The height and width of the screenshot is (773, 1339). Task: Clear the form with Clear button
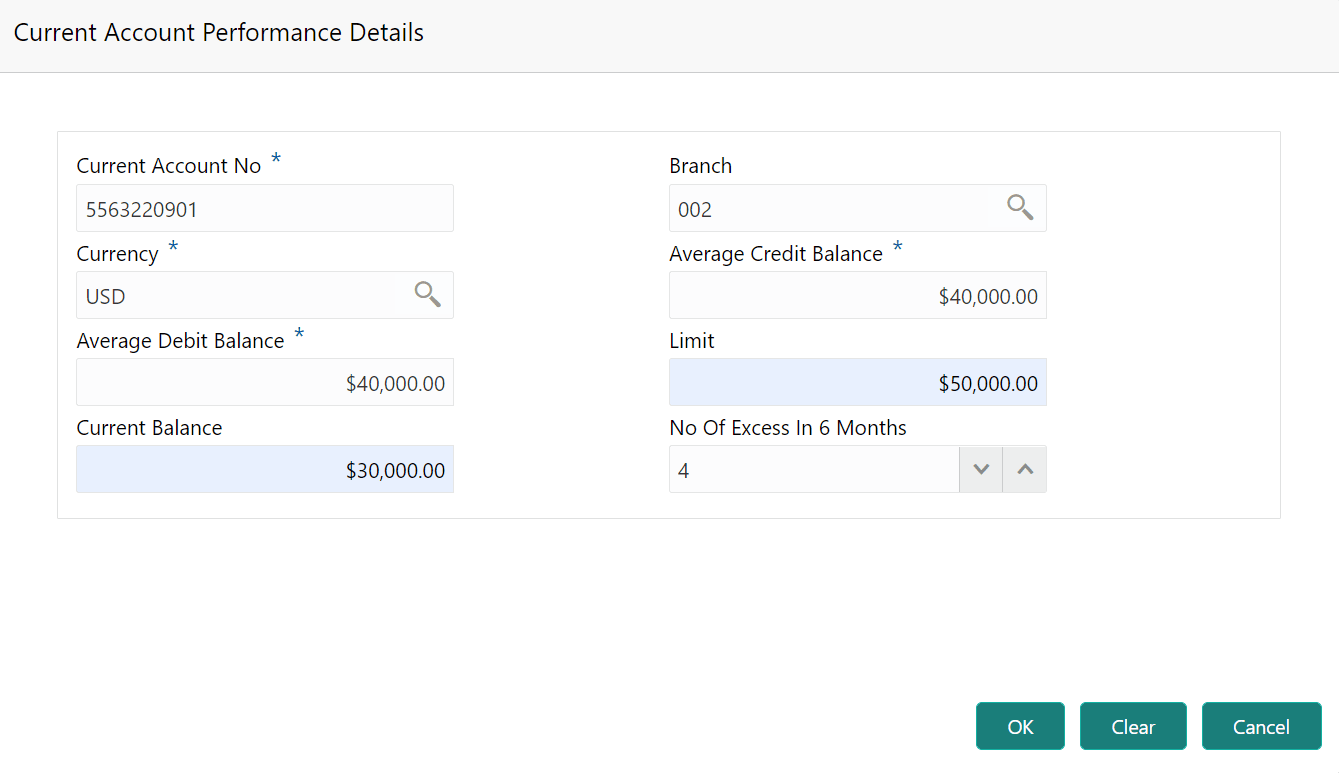click(1133, 727)
